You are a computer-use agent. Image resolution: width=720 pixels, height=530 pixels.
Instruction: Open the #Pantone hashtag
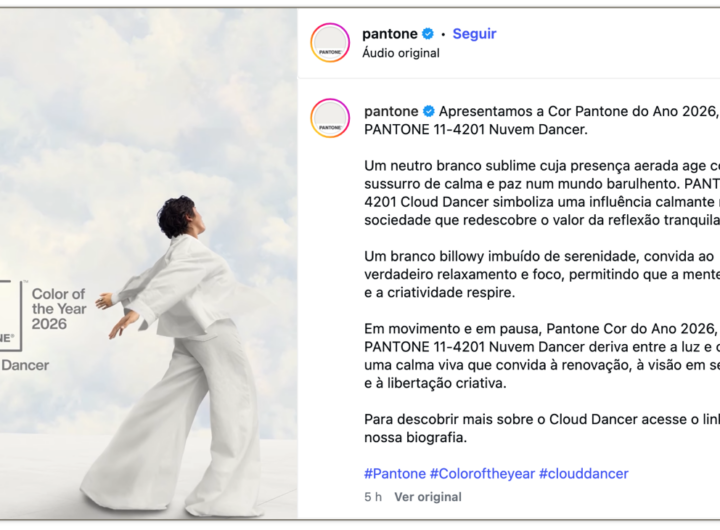[395, 474]
